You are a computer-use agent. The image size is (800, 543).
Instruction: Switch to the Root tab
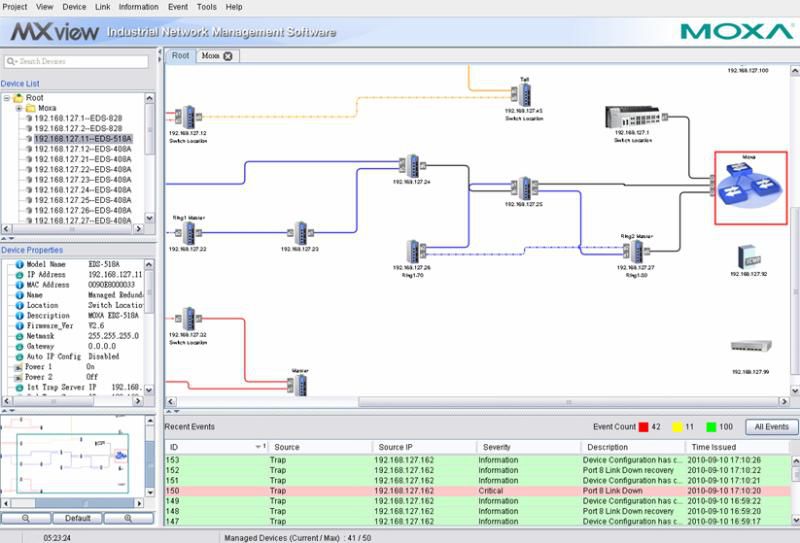point(180,56)
